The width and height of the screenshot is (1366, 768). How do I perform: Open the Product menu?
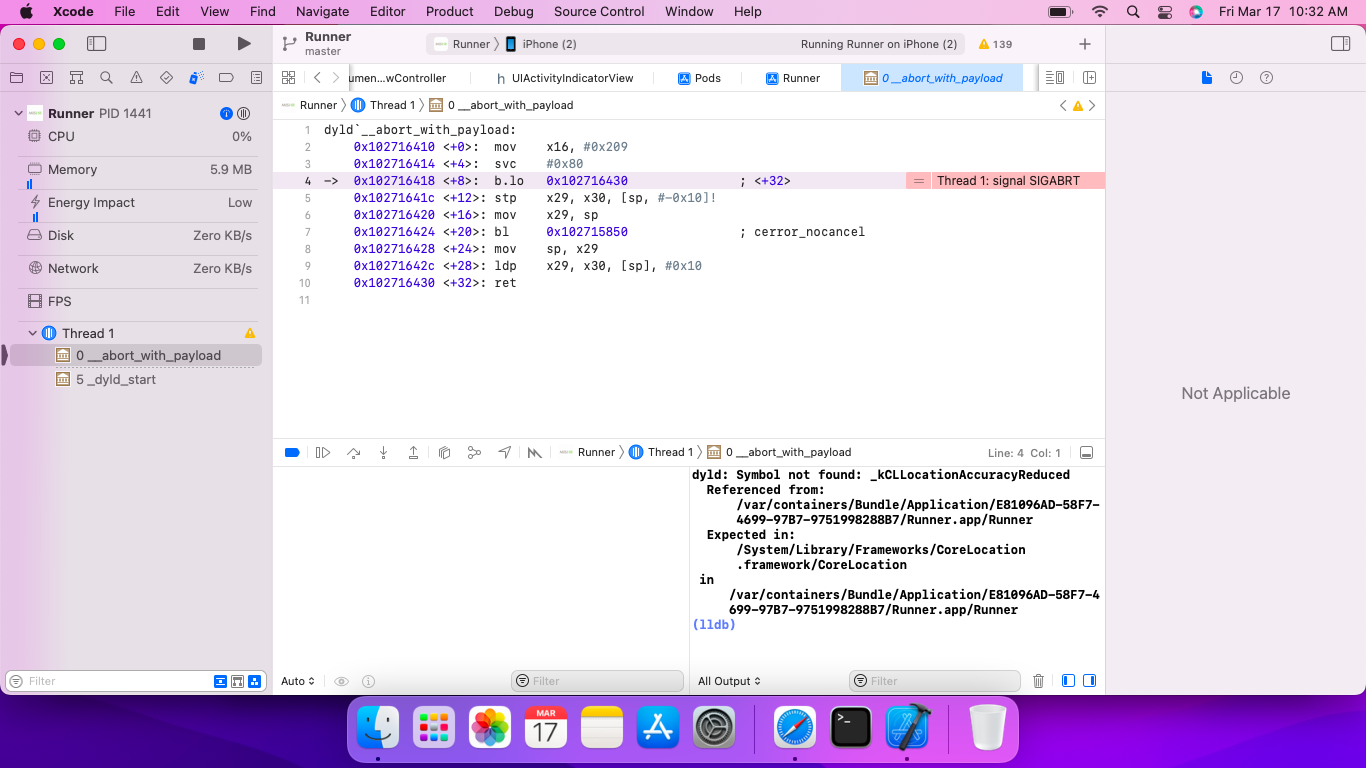point(450,12)
